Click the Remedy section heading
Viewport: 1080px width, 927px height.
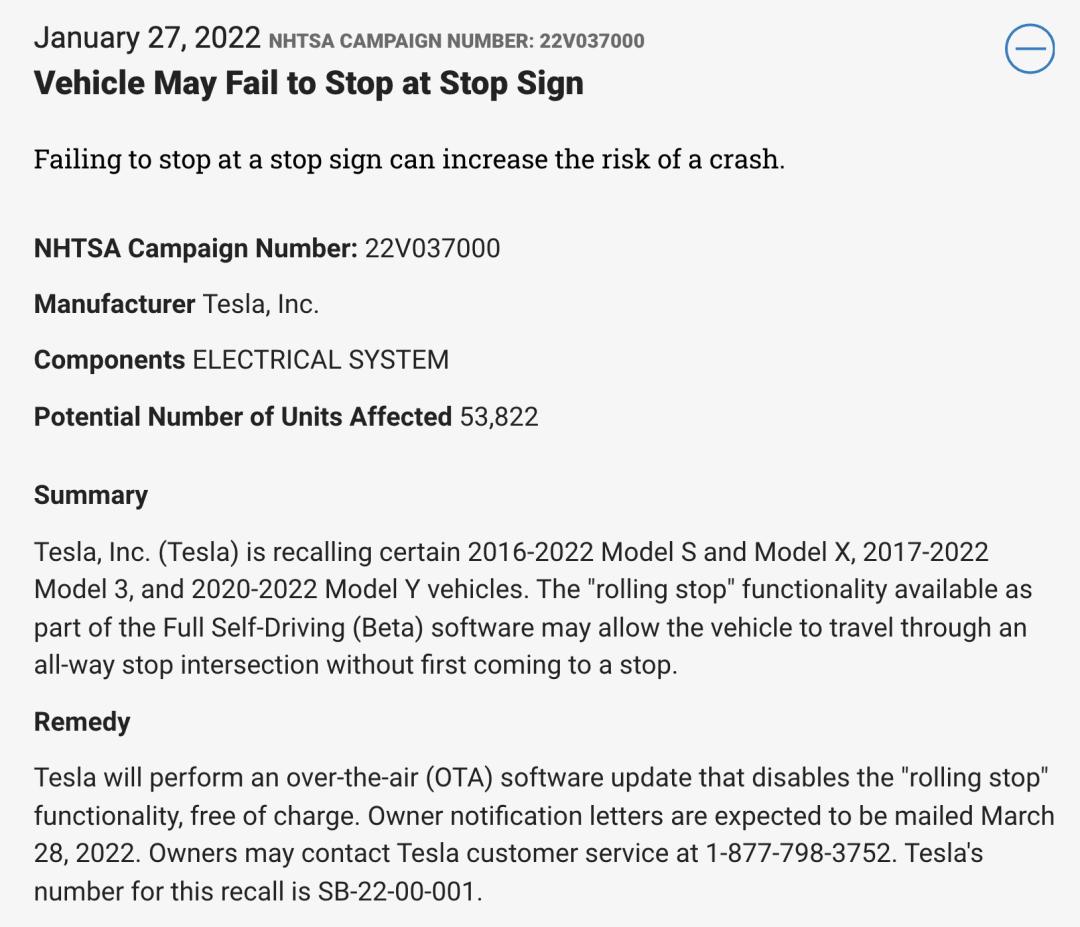click(82, 722)
